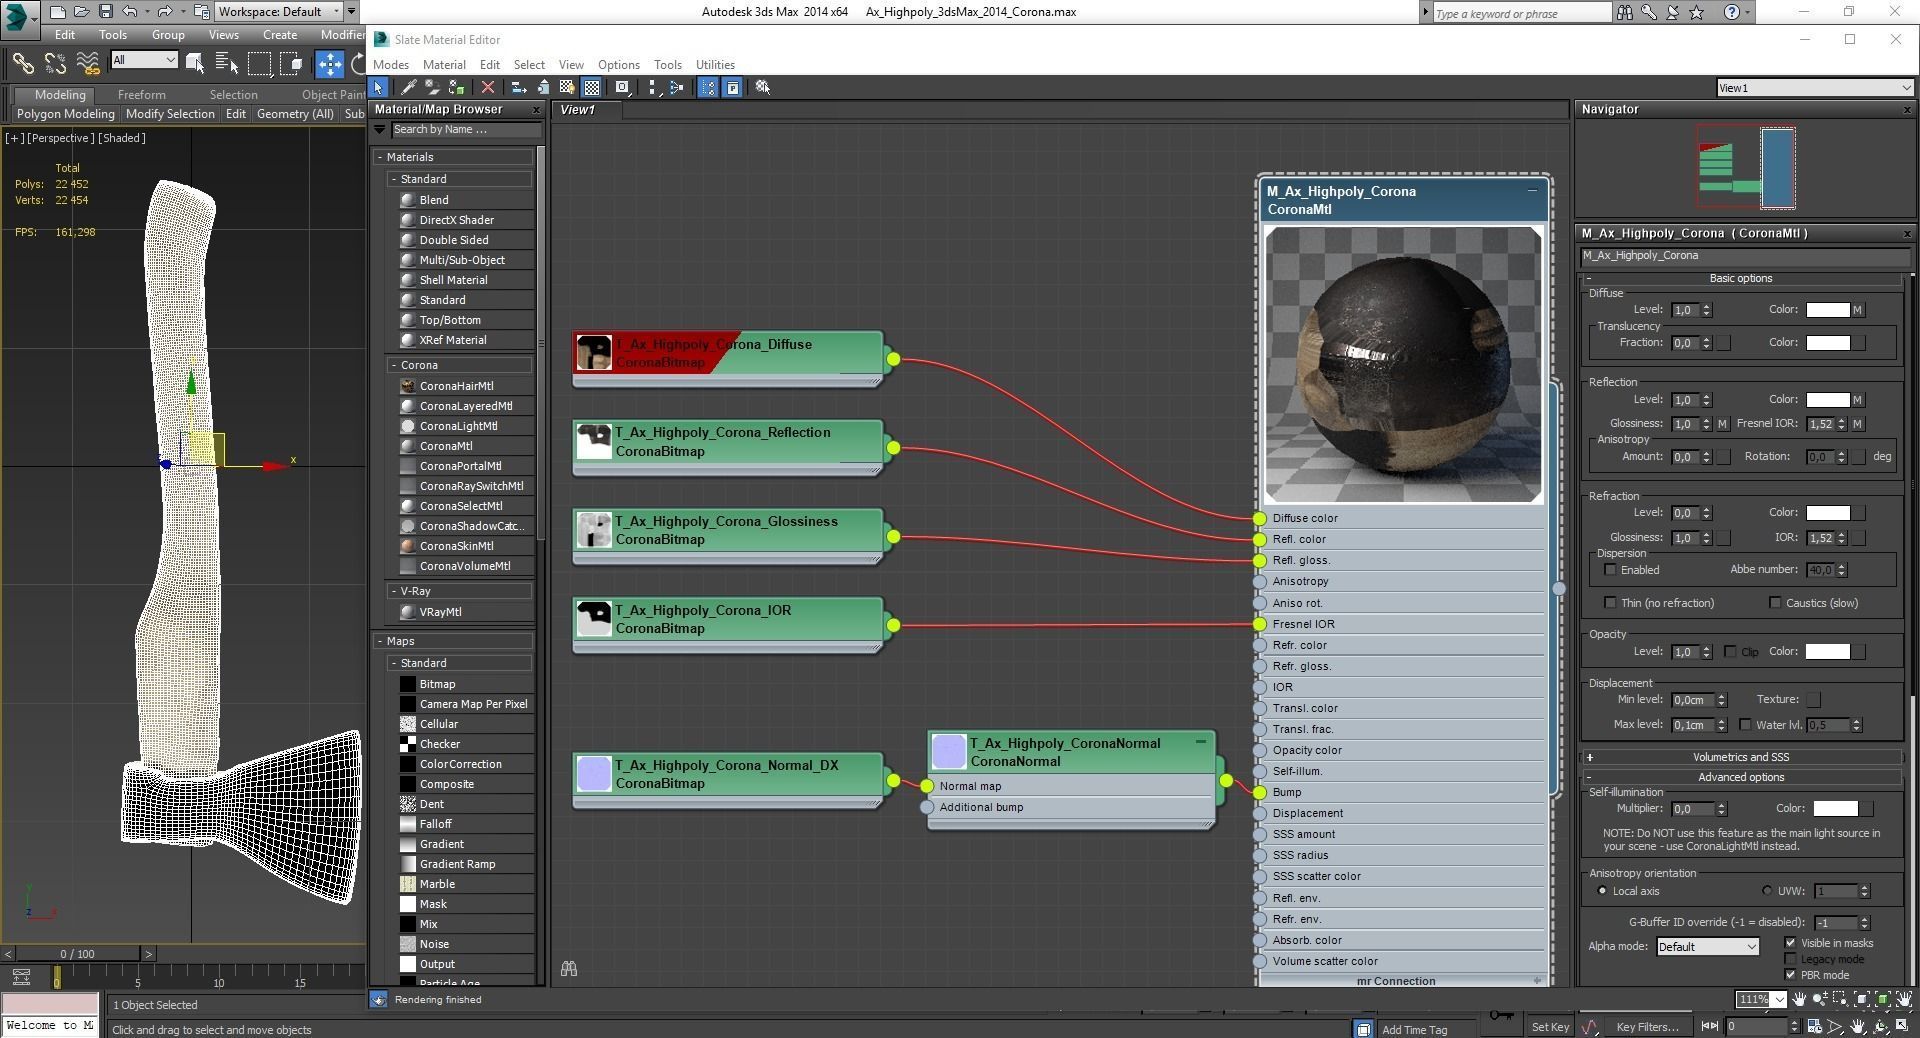Toggle Material/Map Browser panel icon

coord(708,88)
